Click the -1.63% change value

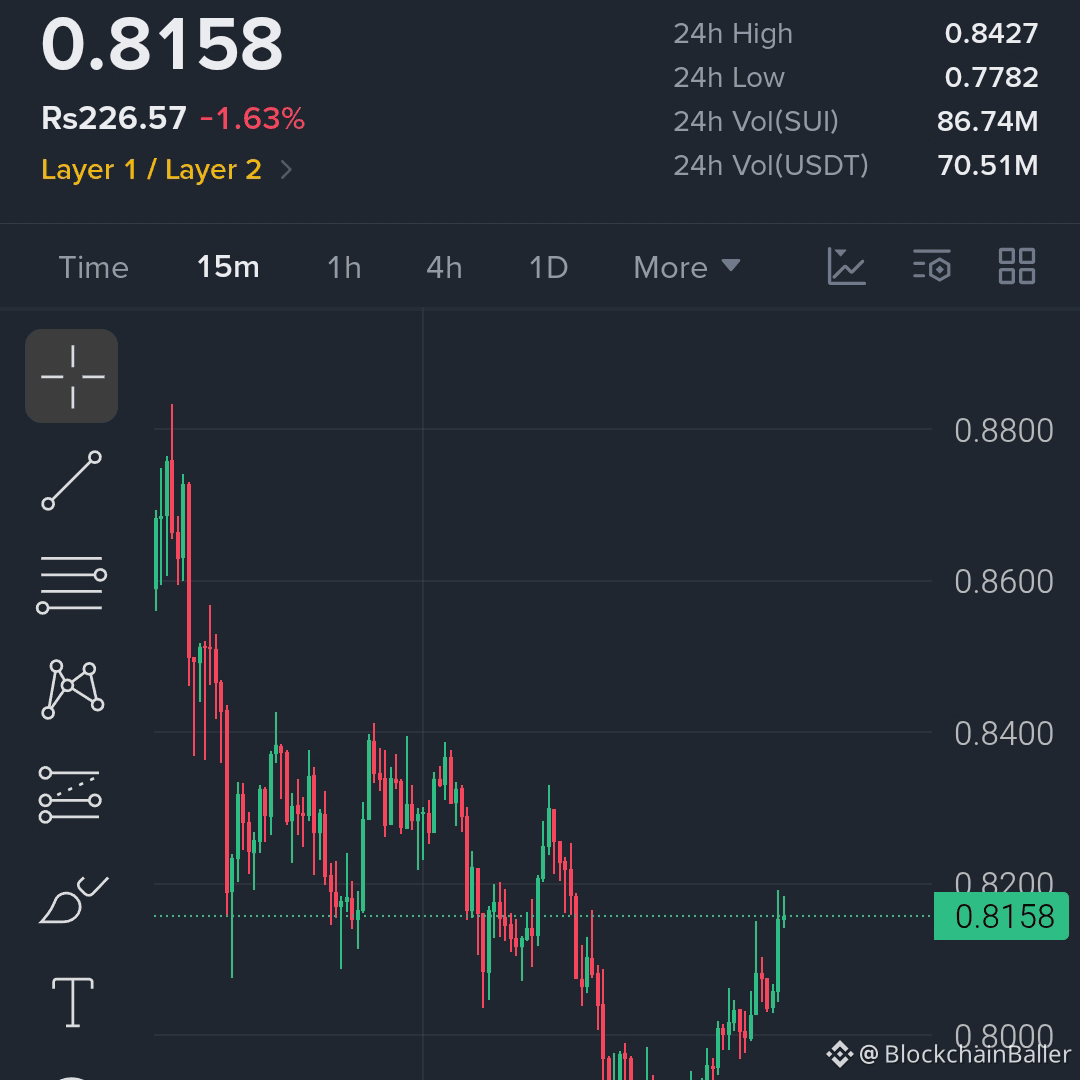click(252, 118)
